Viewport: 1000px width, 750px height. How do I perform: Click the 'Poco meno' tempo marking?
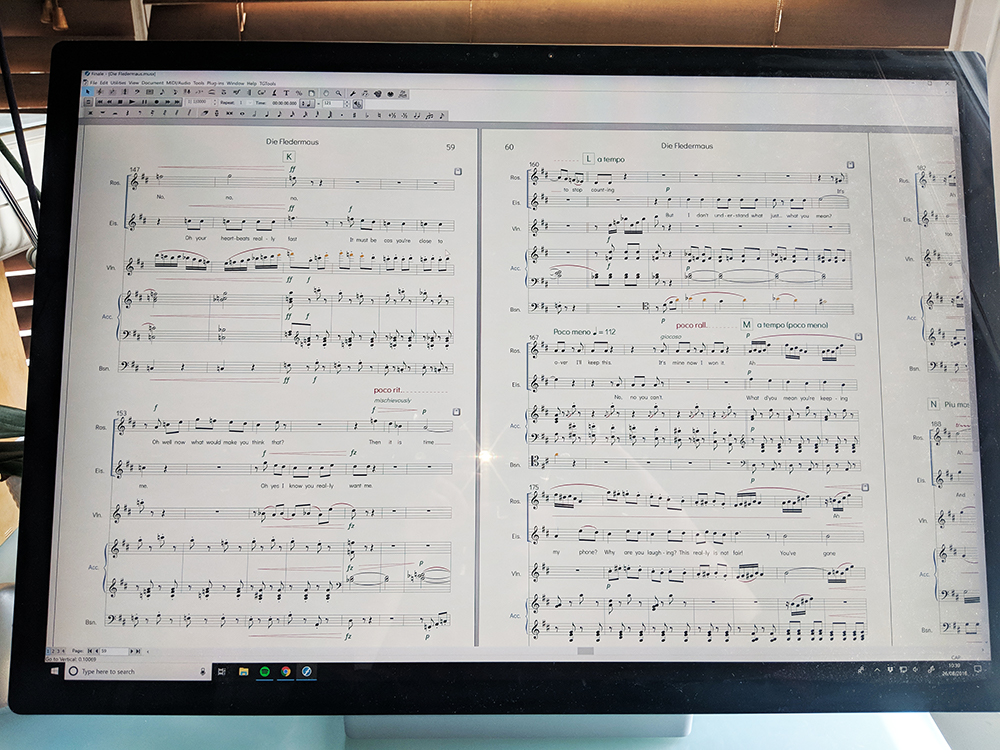click(572, 332)
